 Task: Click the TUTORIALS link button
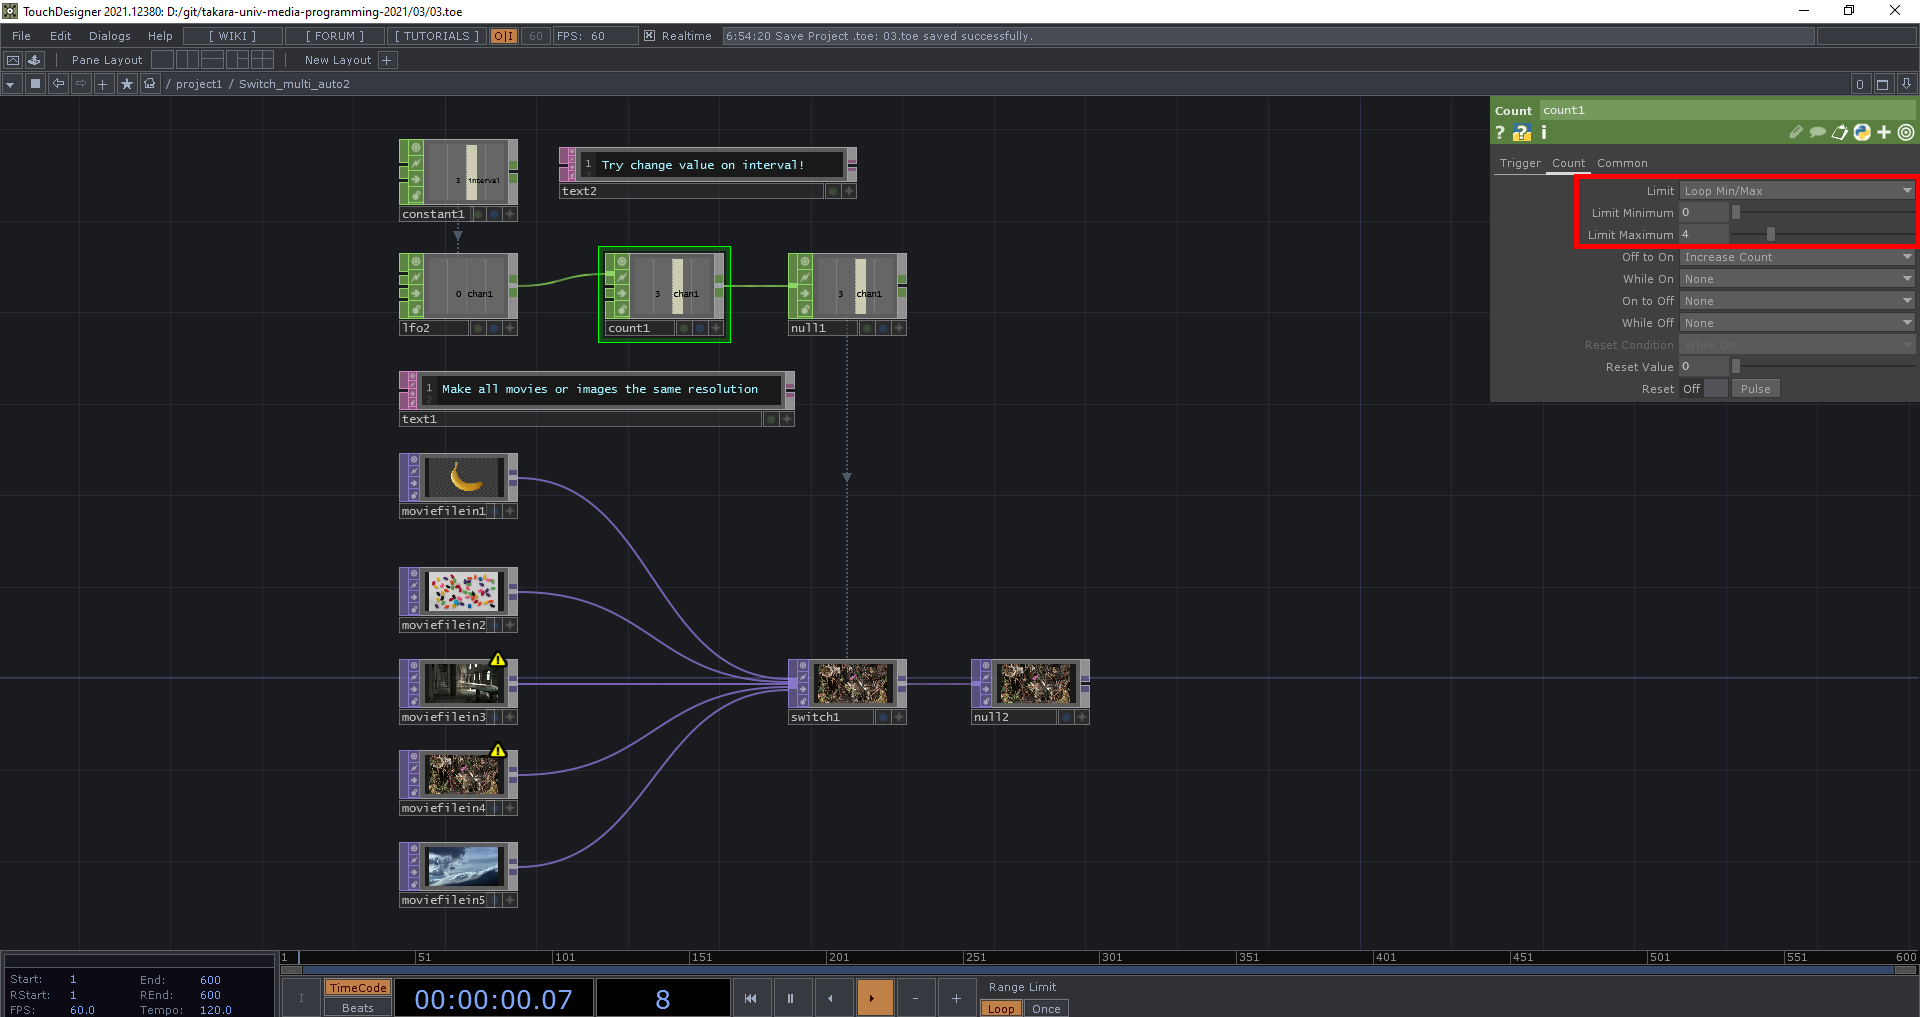point(436,36)
